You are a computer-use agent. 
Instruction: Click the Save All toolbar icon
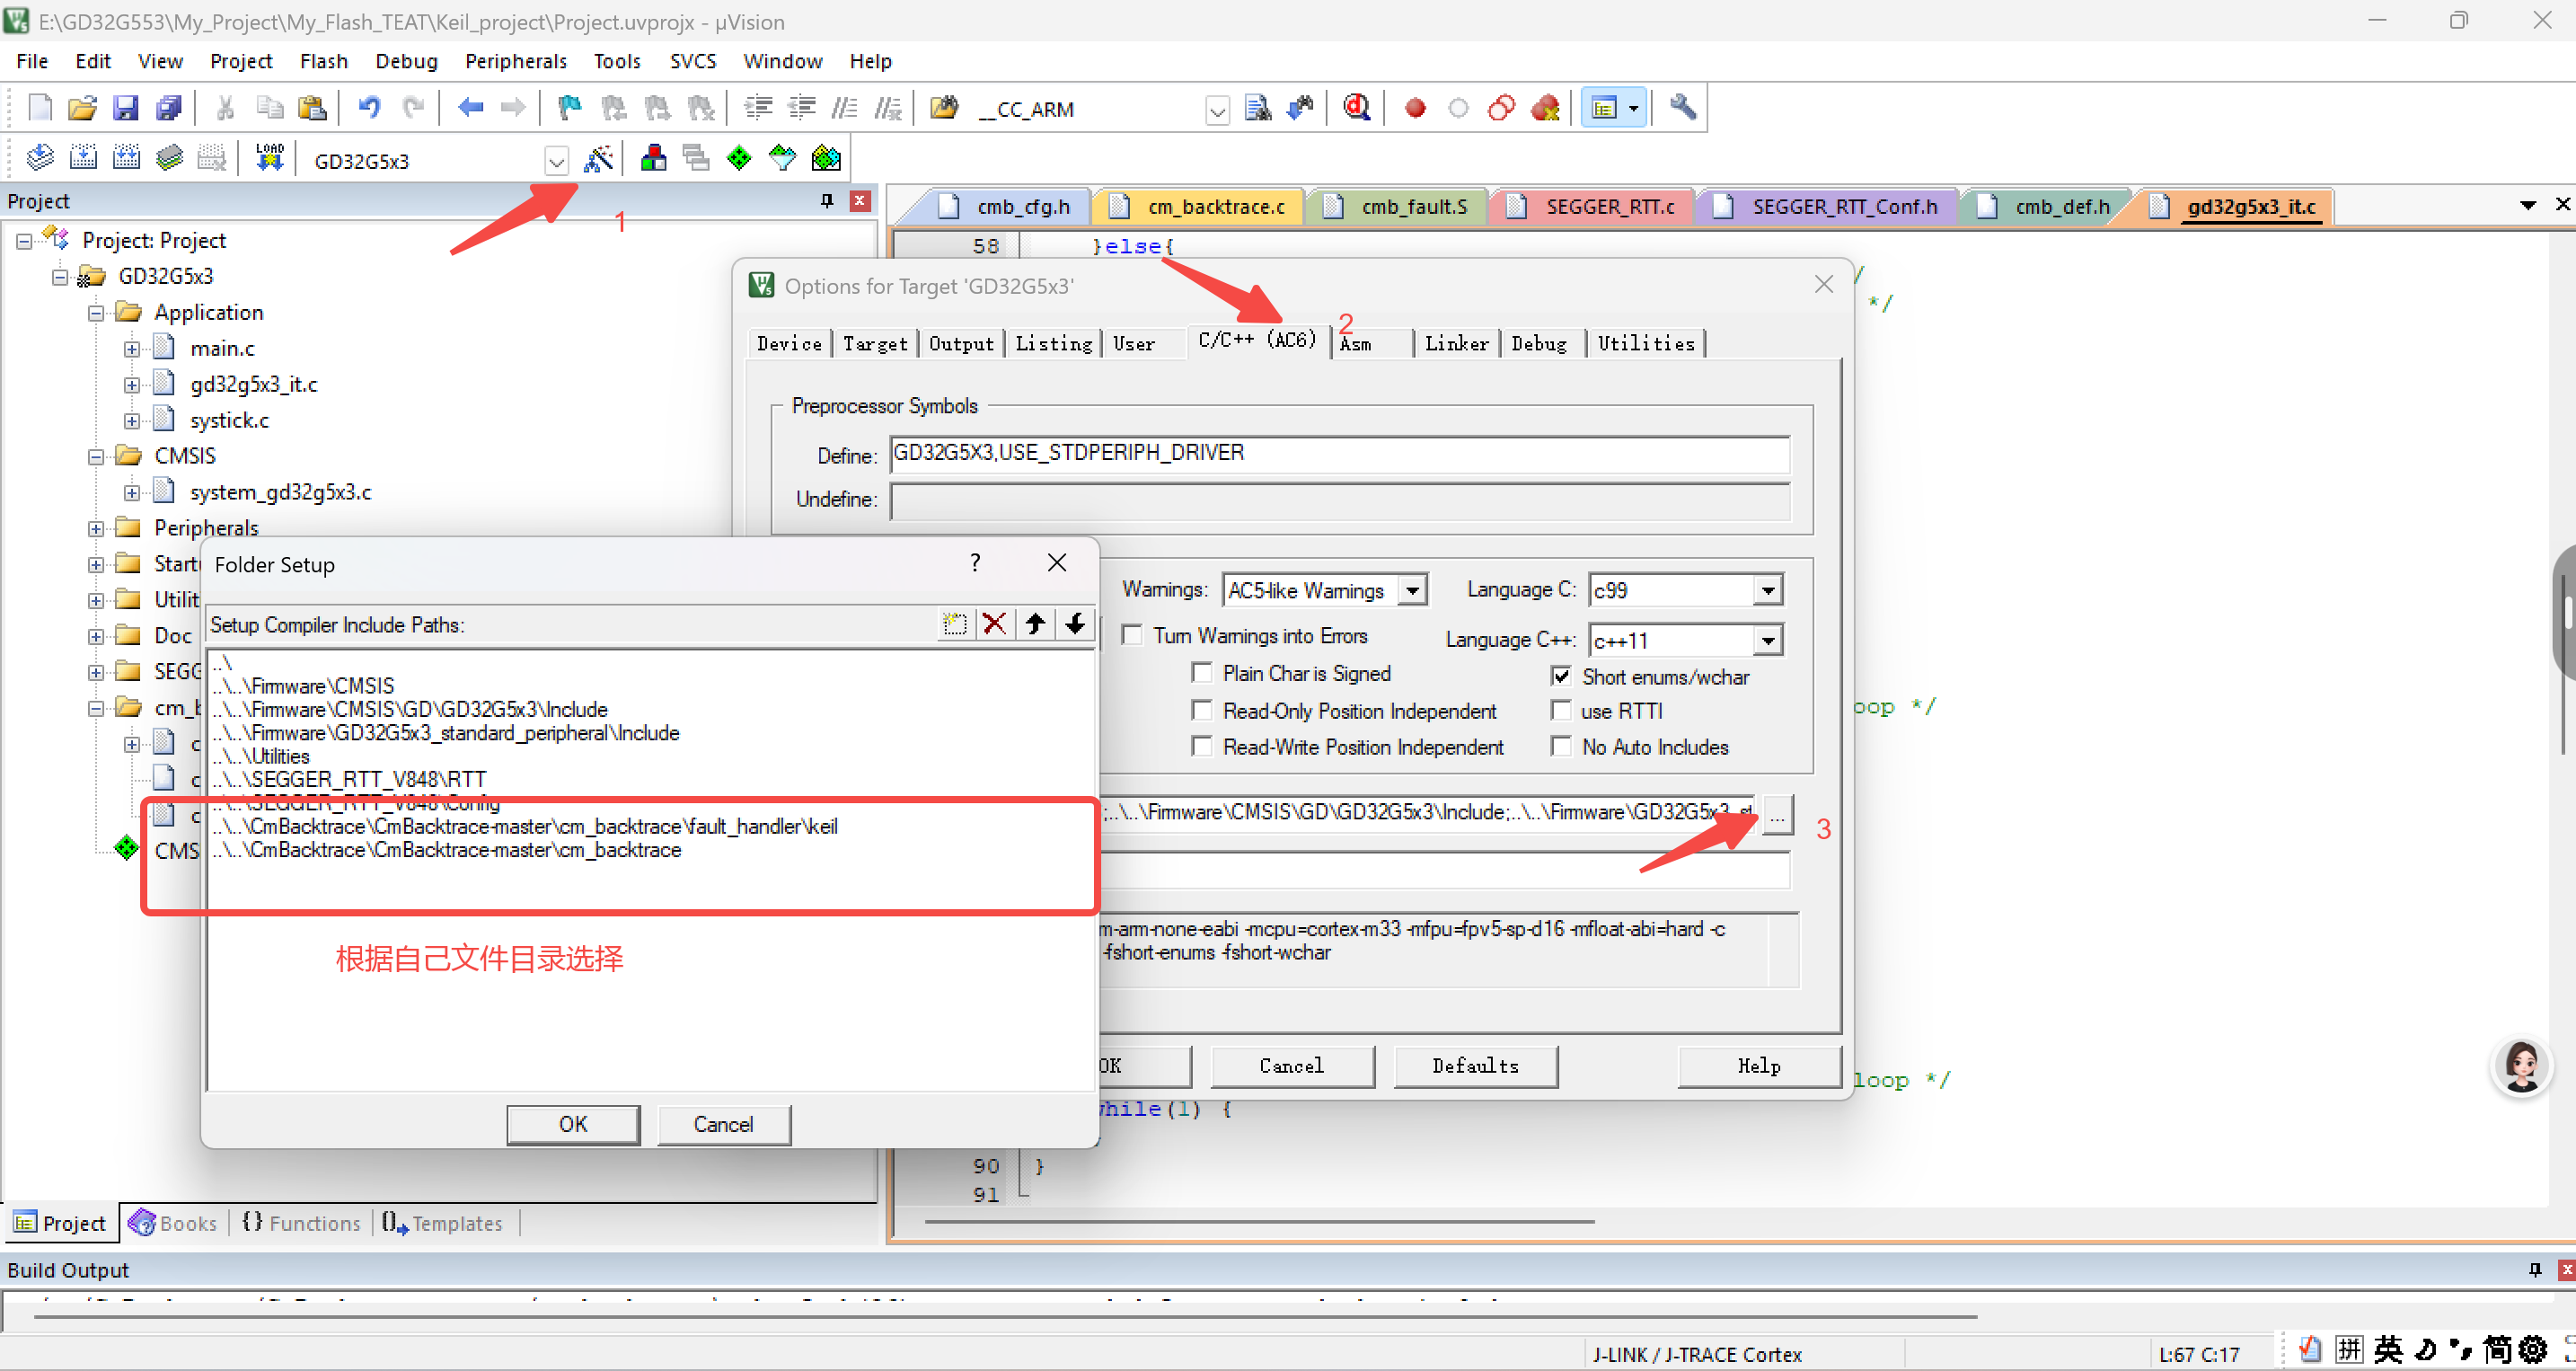coord(169,108)
